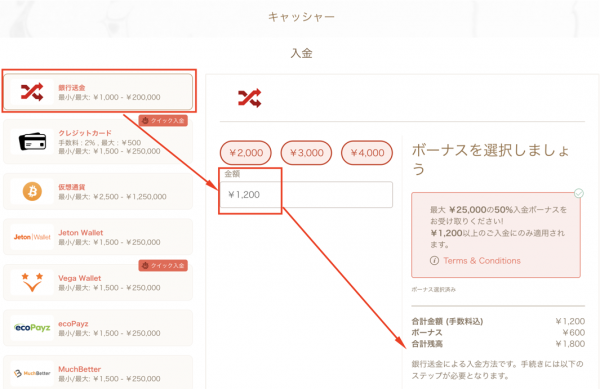The height and width of the screenshot is (389, 600).
Task: Click the ボーナス ¥600 row
Action: click(498, 332)
